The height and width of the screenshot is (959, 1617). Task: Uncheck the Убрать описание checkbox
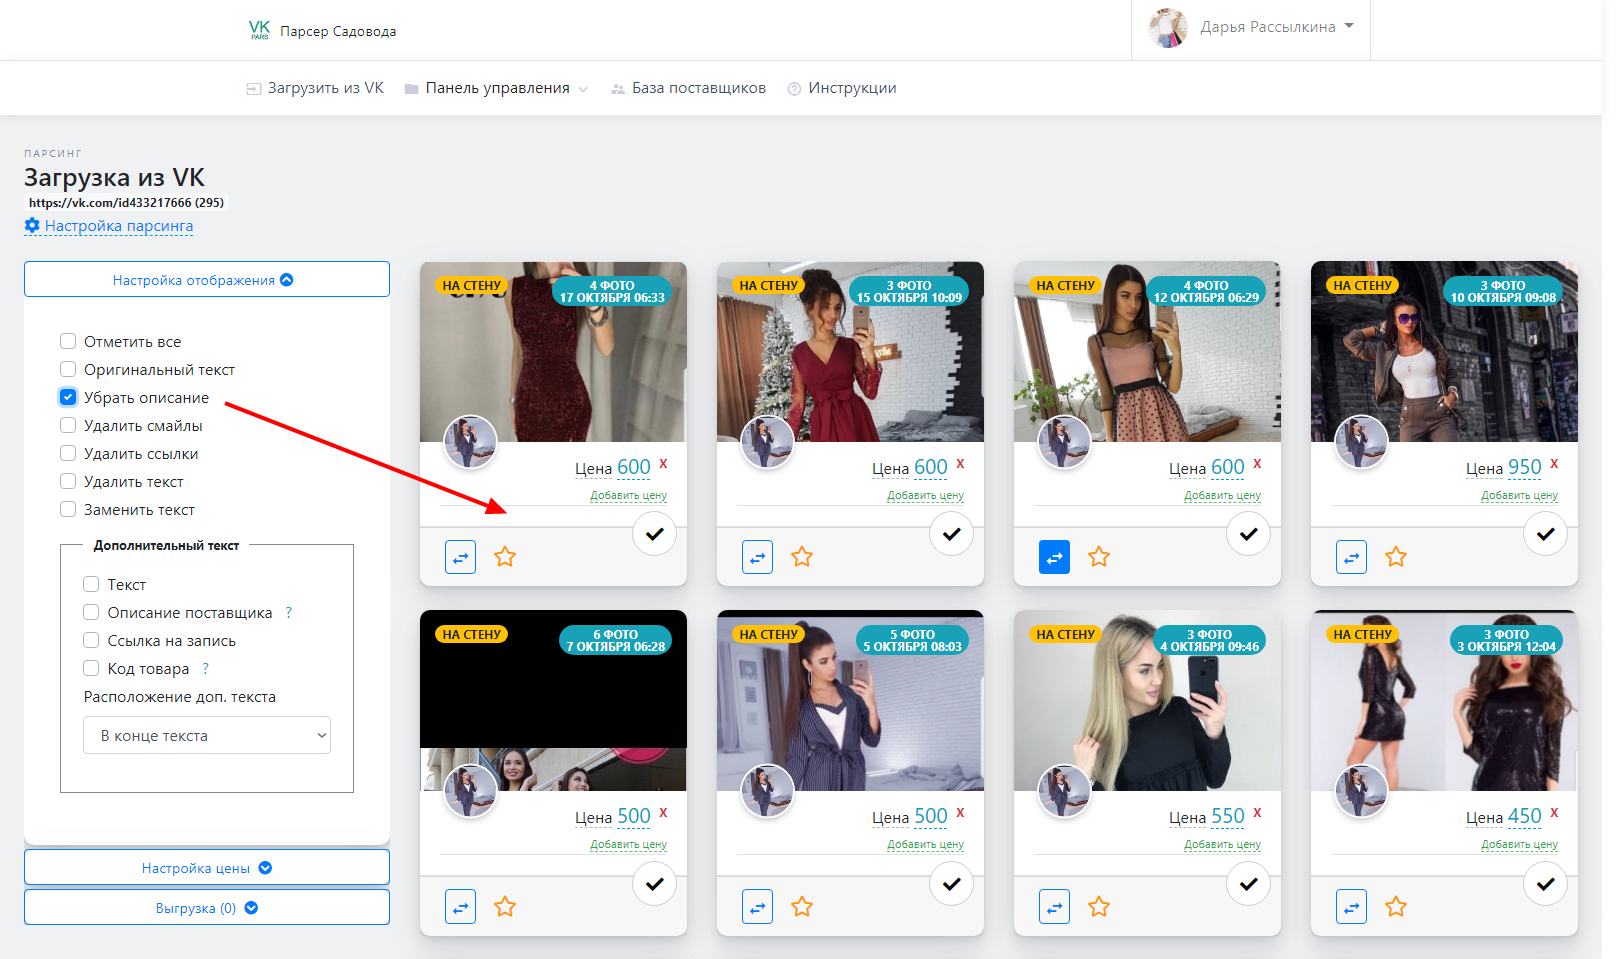coord(68,398)
